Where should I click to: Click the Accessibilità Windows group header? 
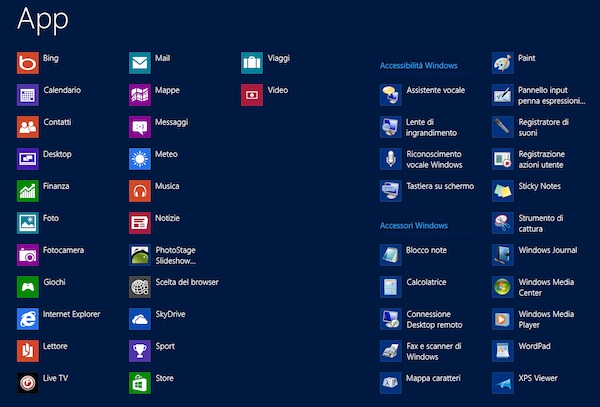tap(419, 65)
